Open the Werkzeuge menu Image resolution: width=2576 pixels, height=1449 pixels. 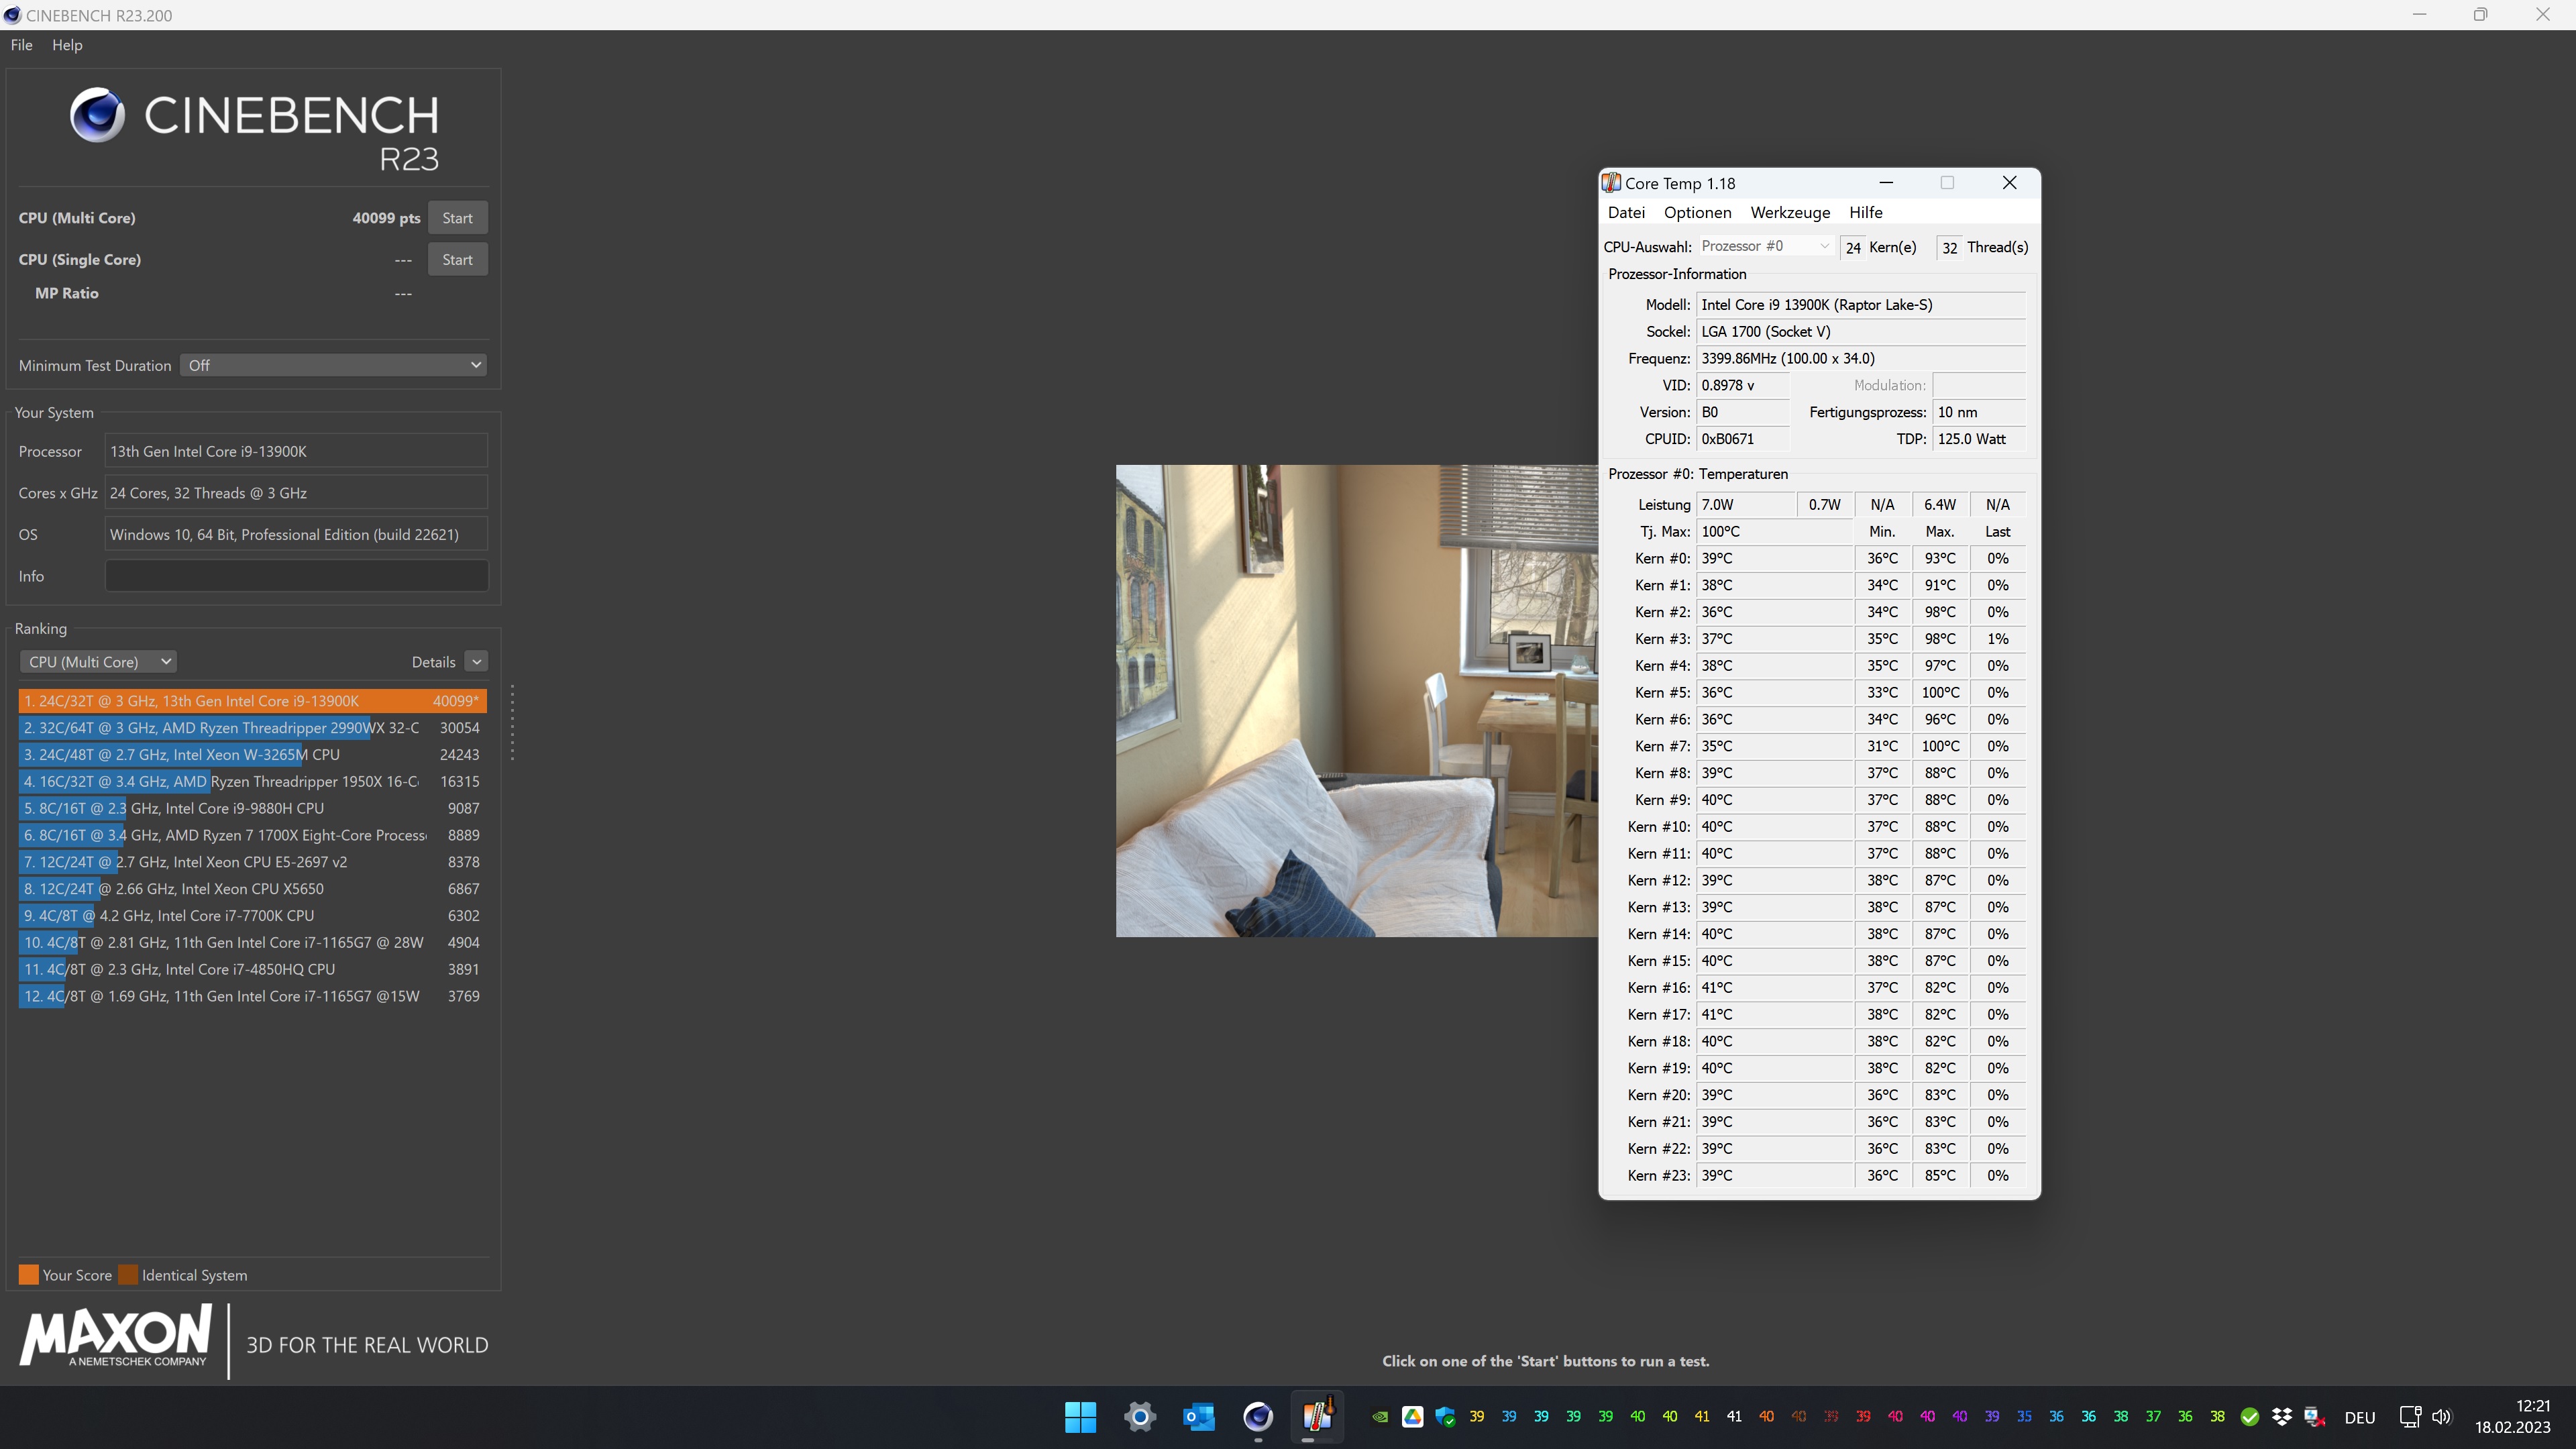(1789, 212)
